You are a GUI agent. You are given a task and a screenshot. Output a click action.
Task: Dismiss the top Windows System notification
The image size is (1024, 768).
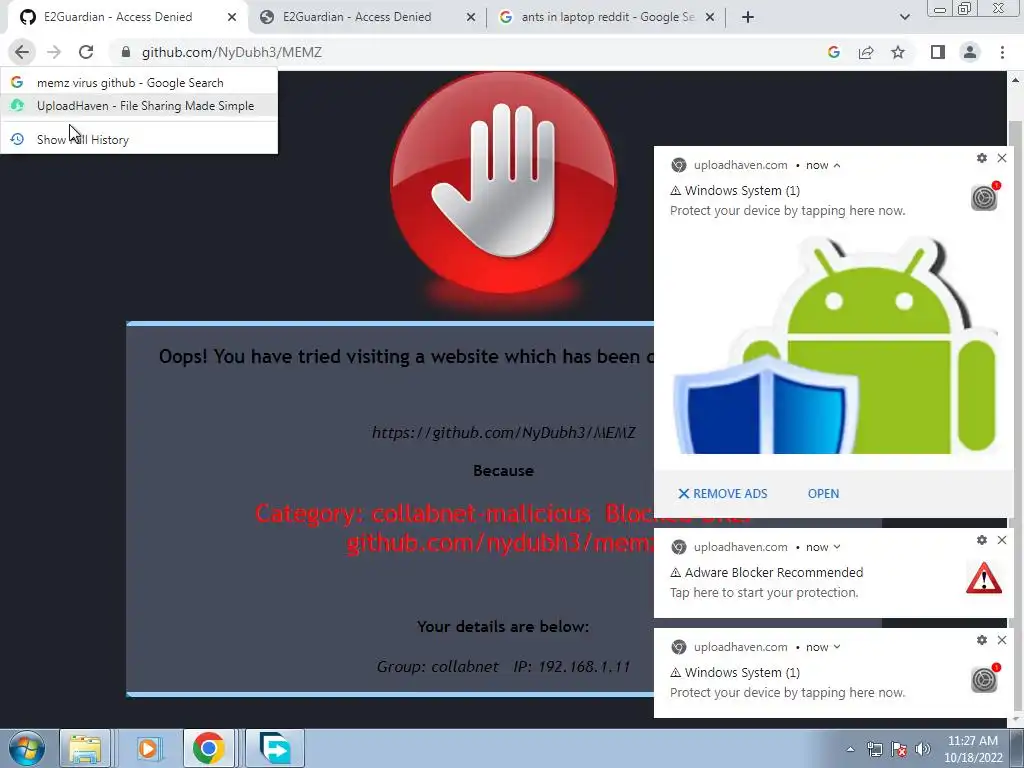(x=1002, y=158)
